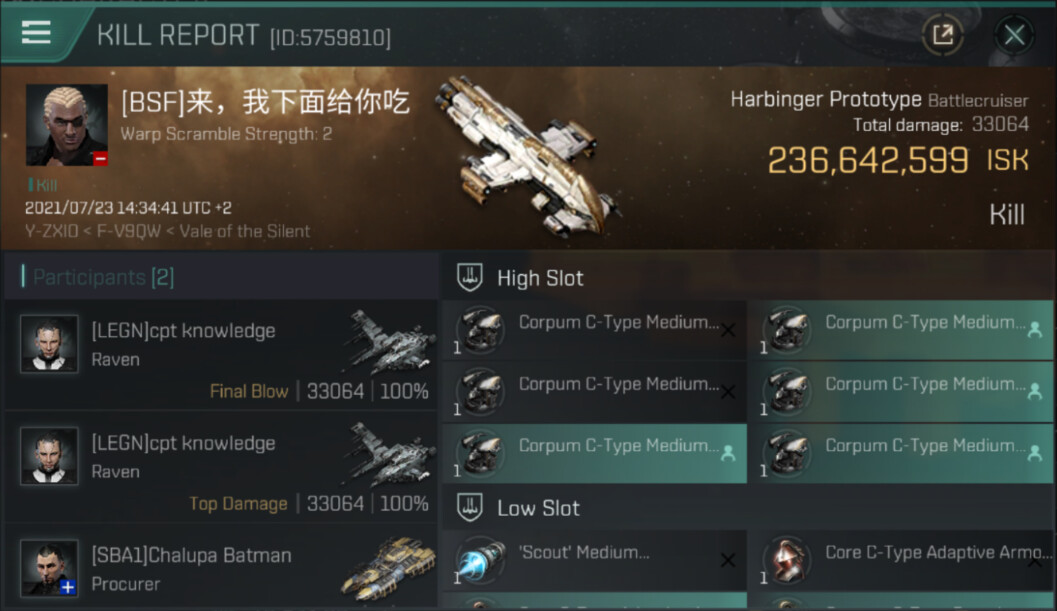Select the Participants [2] tab
Image resolution: width=1057 pixels, height=611 pixels.
tap(103, 277)
